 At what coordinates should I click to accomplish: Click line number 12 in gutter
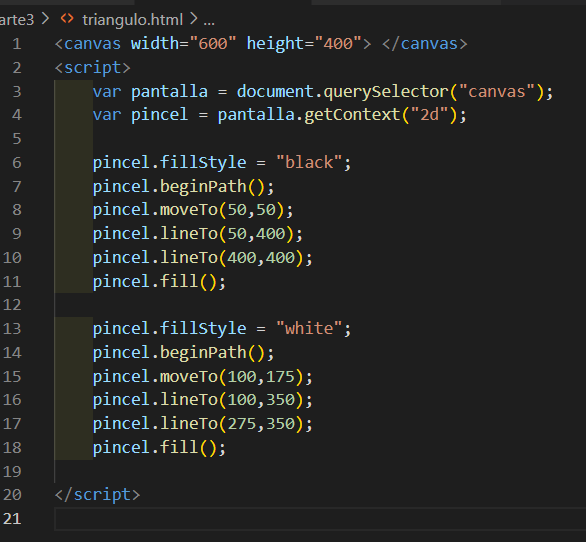(12, 305)
